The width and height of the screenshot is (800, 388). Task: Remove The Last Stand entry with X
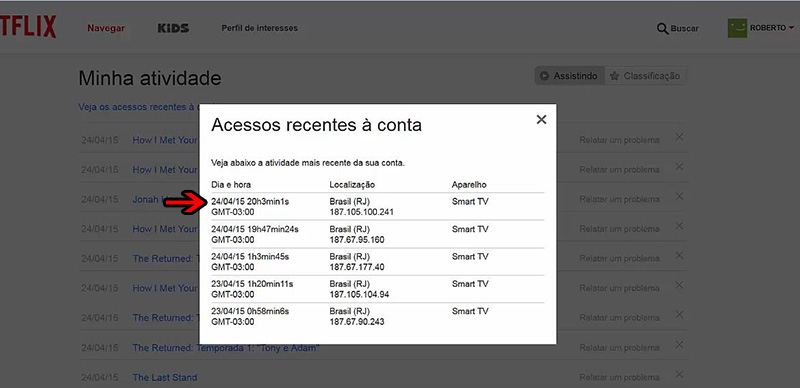coord(679,374)
